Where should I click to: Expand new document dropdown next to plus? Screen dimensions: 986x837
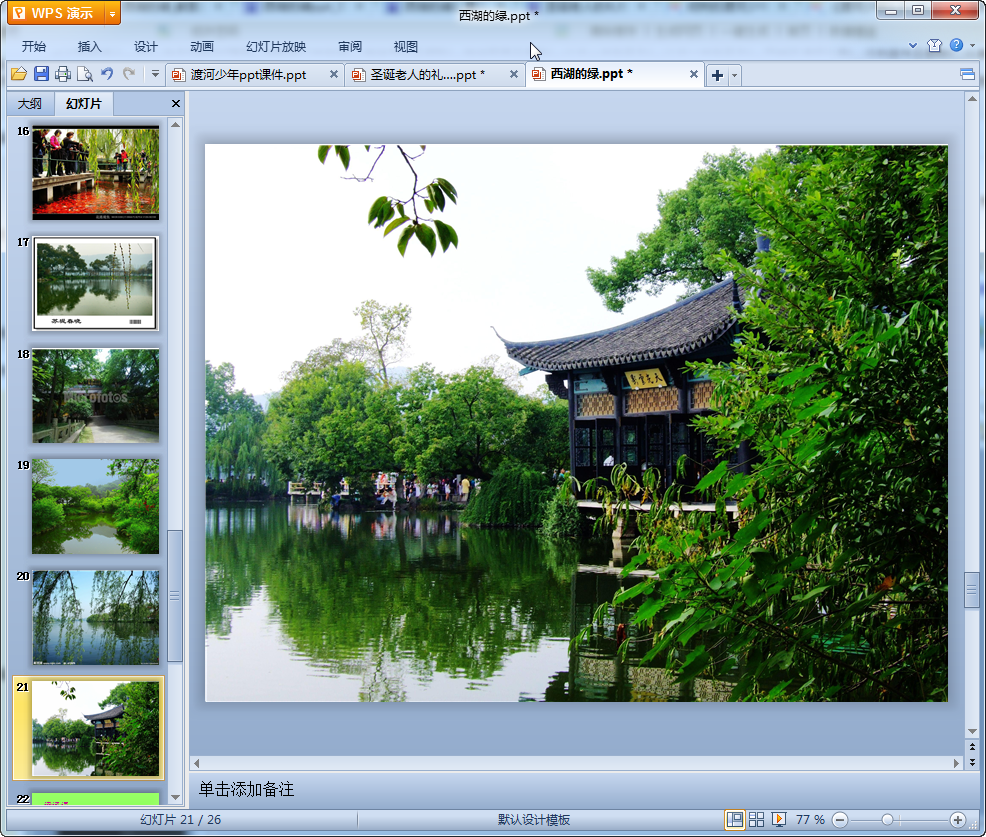[734, 75]
